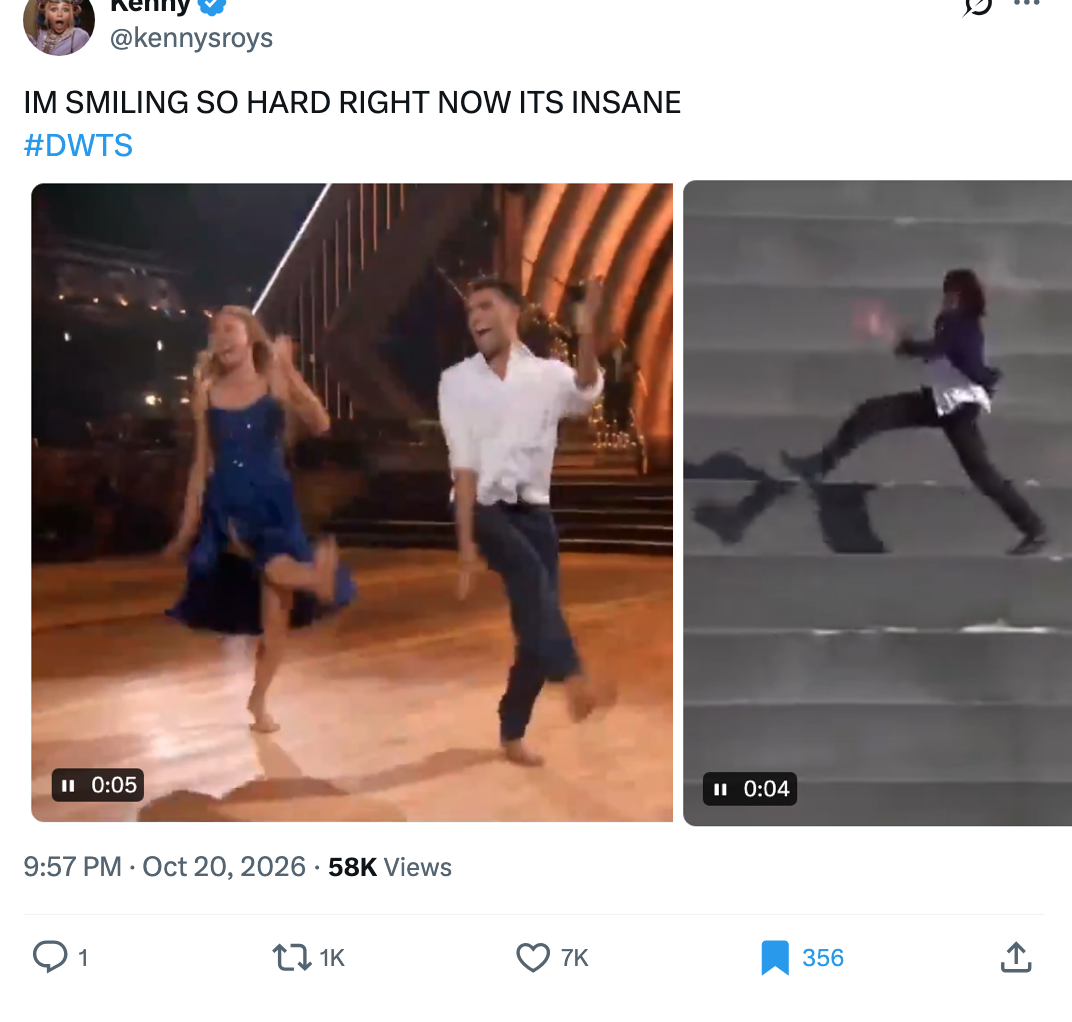
Task: Click the 356 bookmarks count
Action: coord(823,958)
